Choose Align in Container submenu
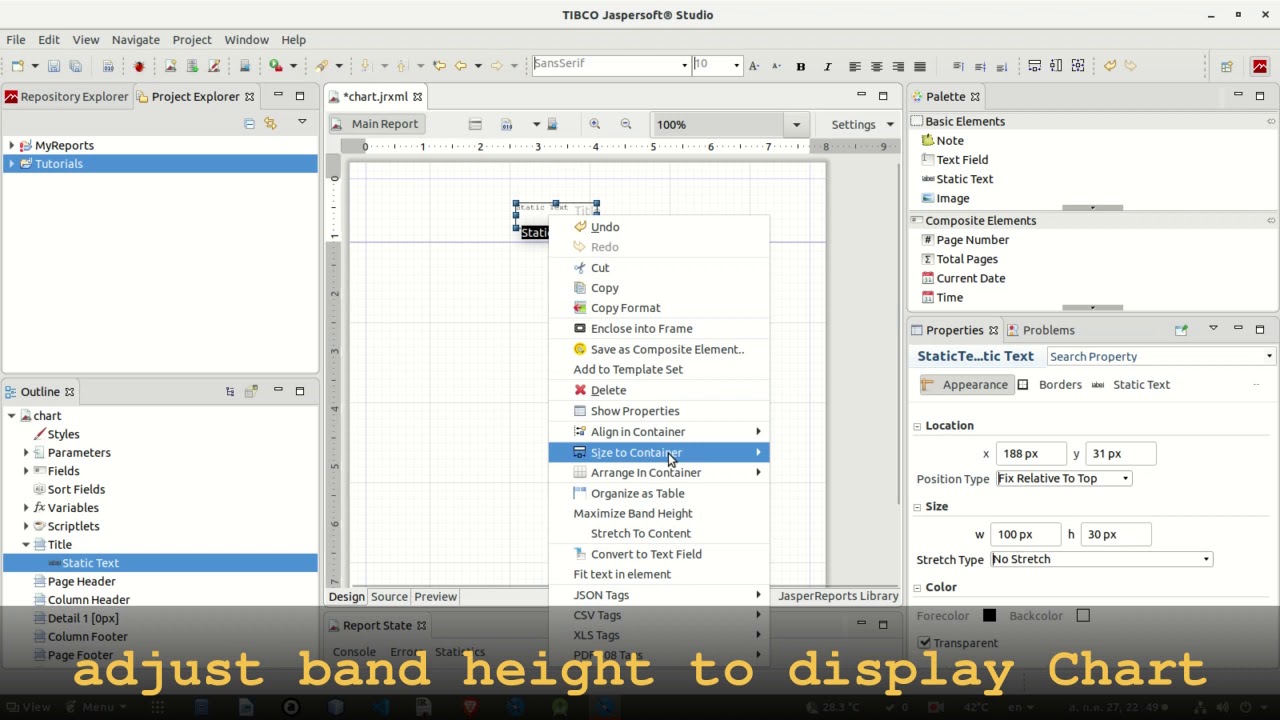The width and height of the screenshot is (1280, 720). pos(659,432)
